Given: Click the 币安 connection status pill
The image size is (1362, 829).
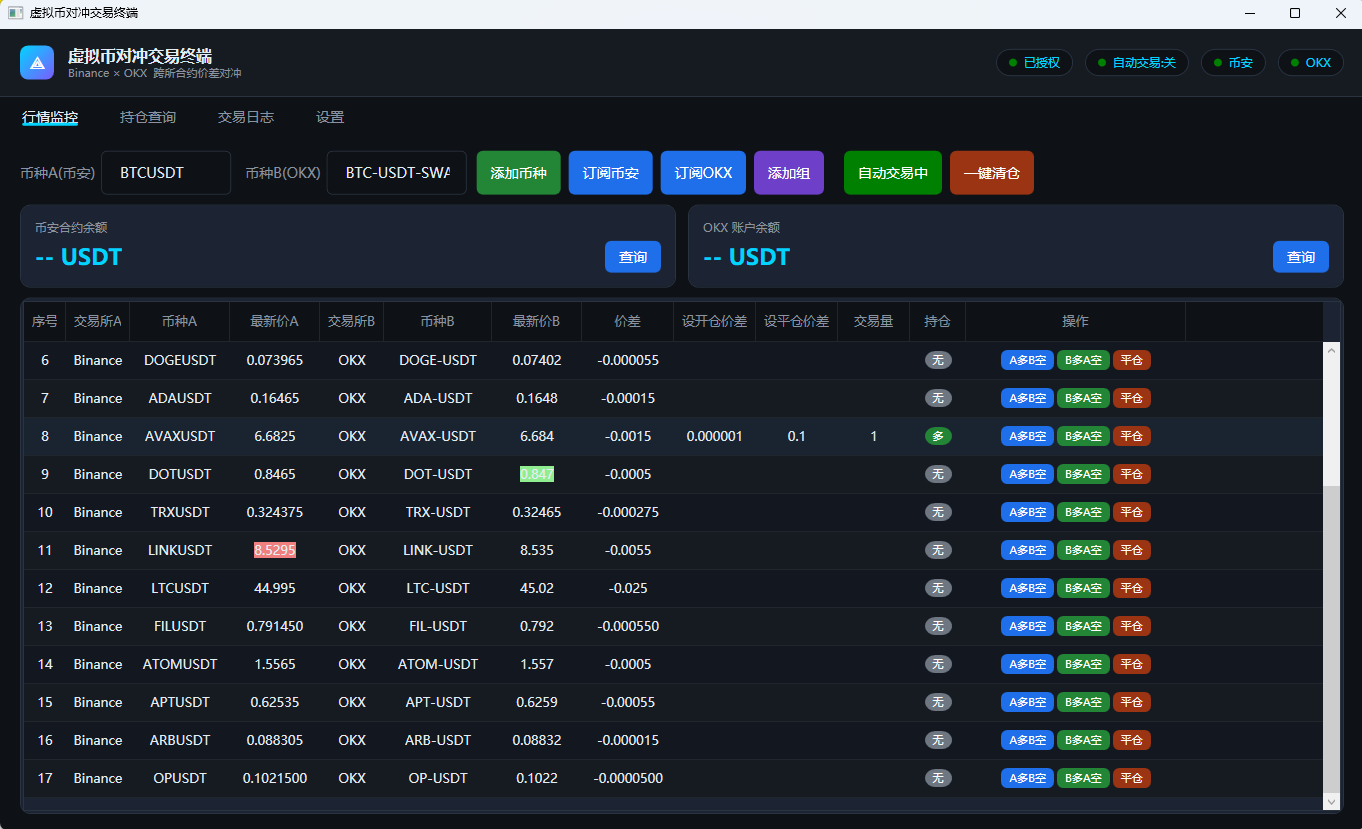Looking at the screenshot, I should click(x=1233, y=63).
